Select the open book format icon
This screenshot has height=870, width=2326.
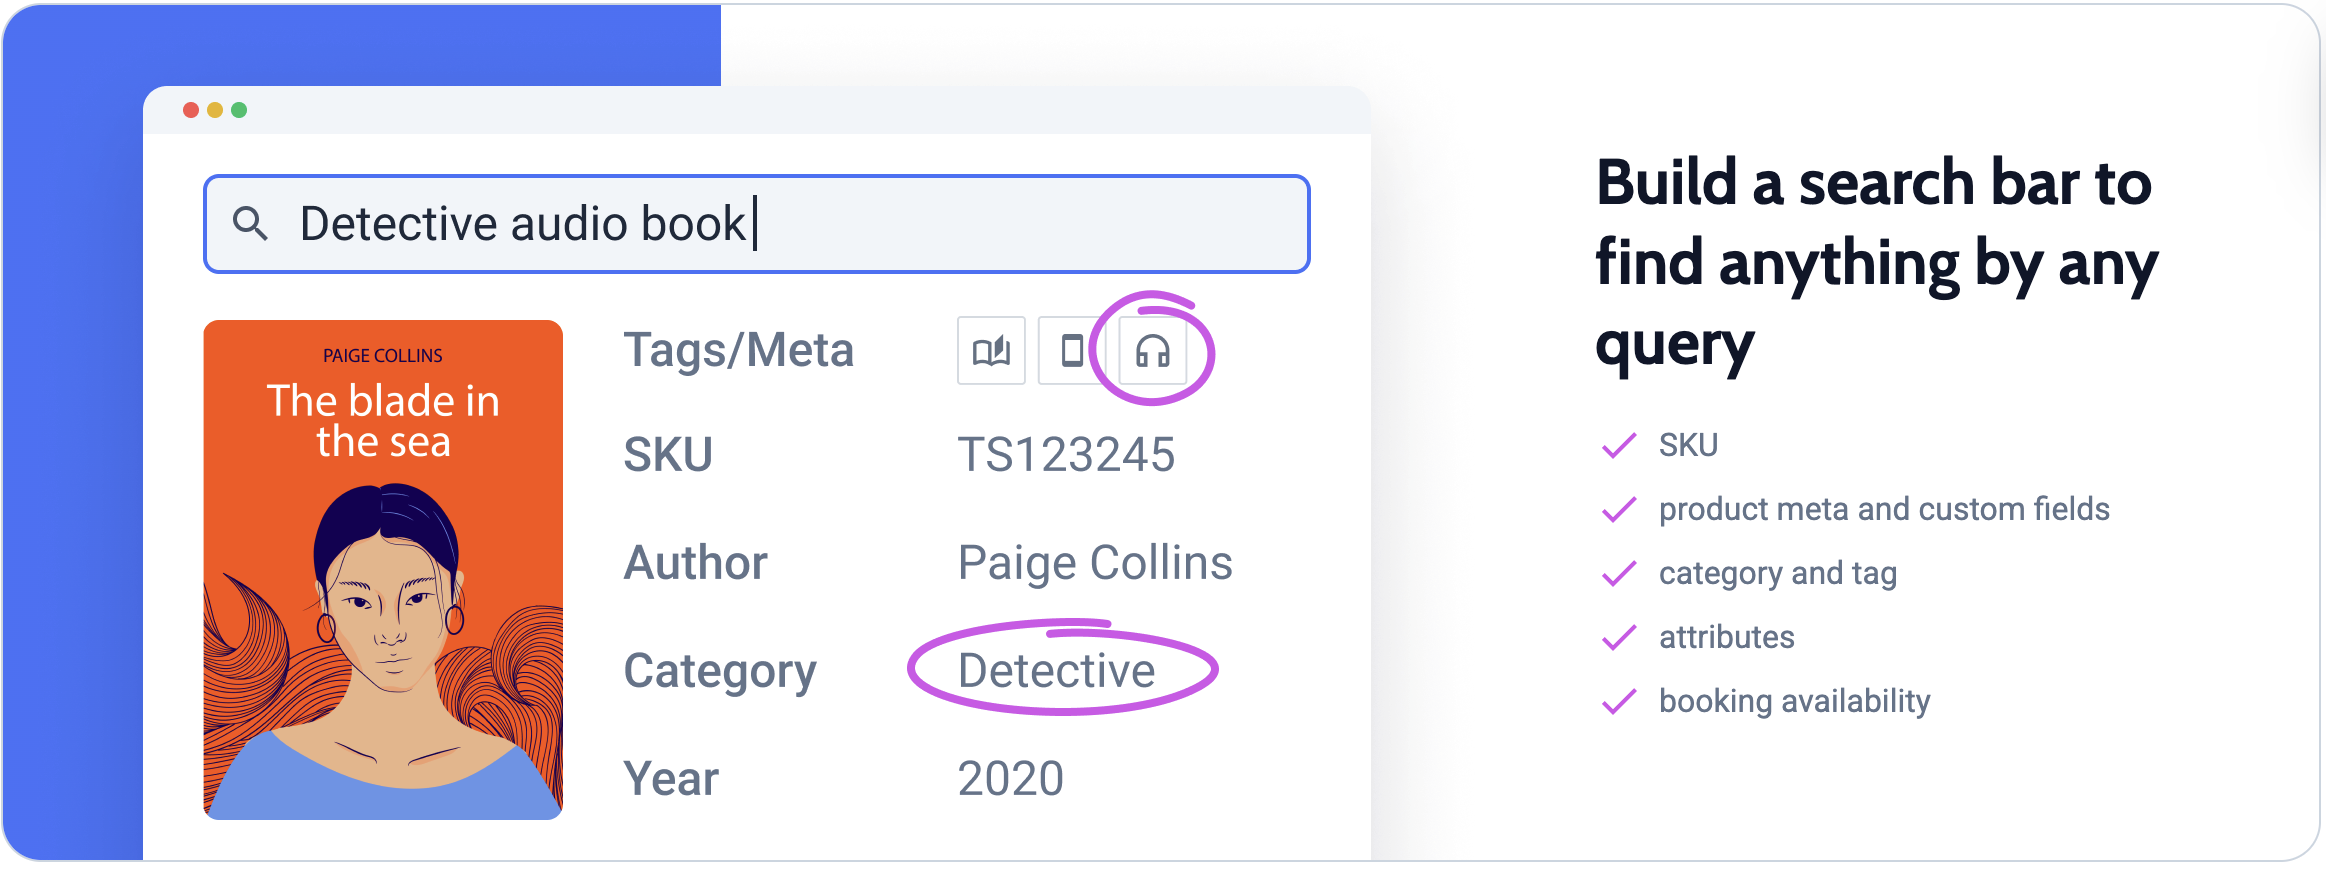coord(991,350)
